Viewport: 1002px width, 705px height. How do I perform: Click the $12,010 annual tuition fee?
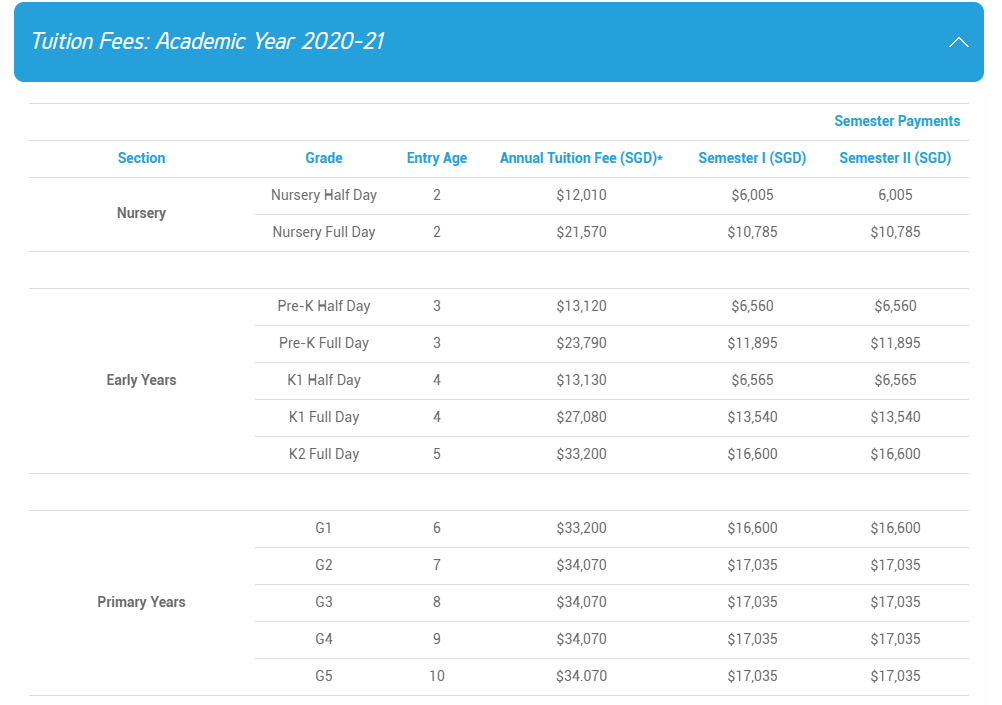(x=581, y=195)
